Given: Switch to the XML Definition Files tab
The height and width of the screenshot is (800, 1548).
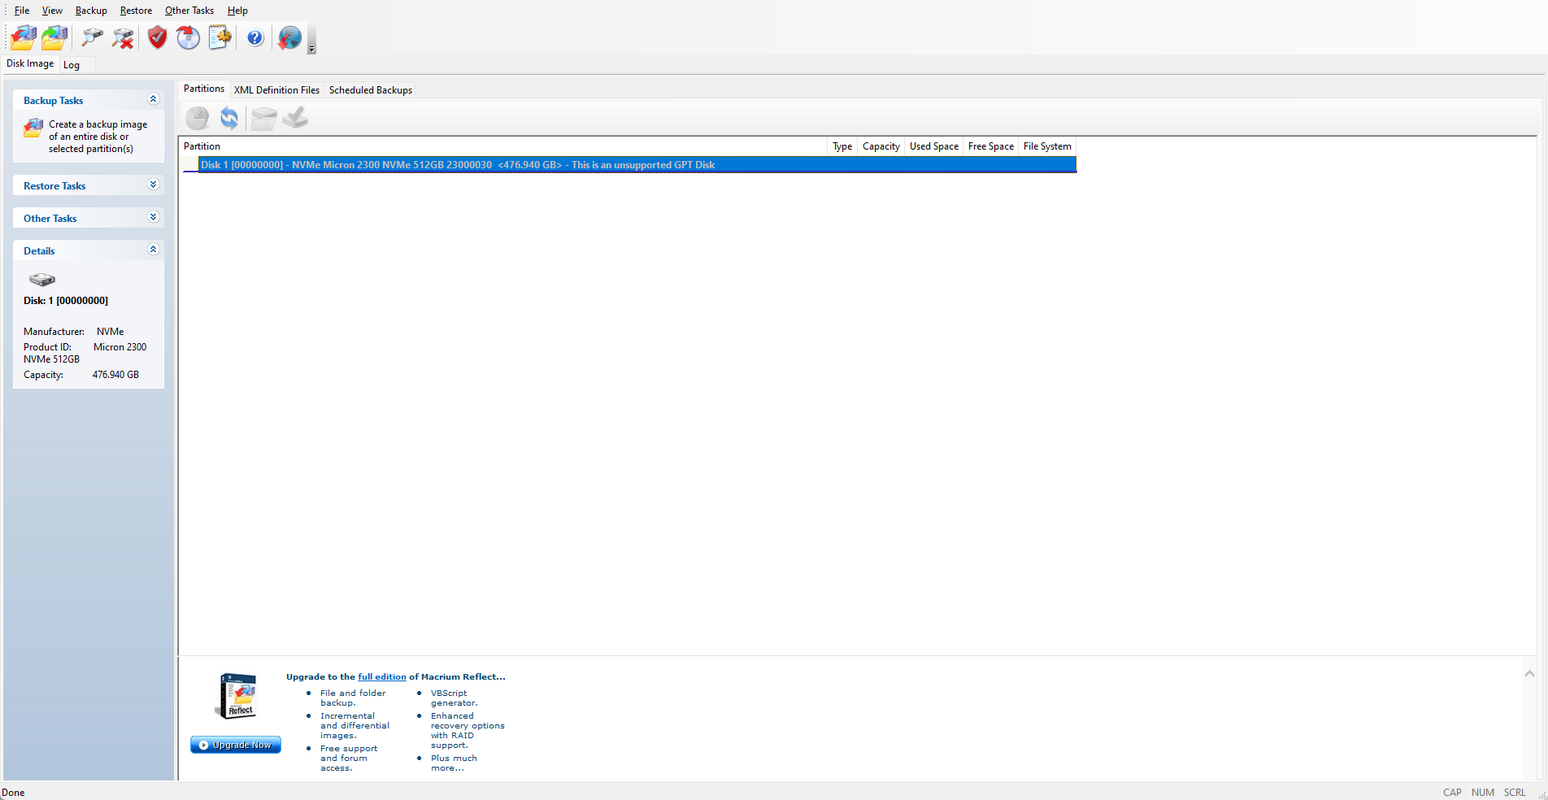Looking at the screenshot, I should (x=277, y=90).
